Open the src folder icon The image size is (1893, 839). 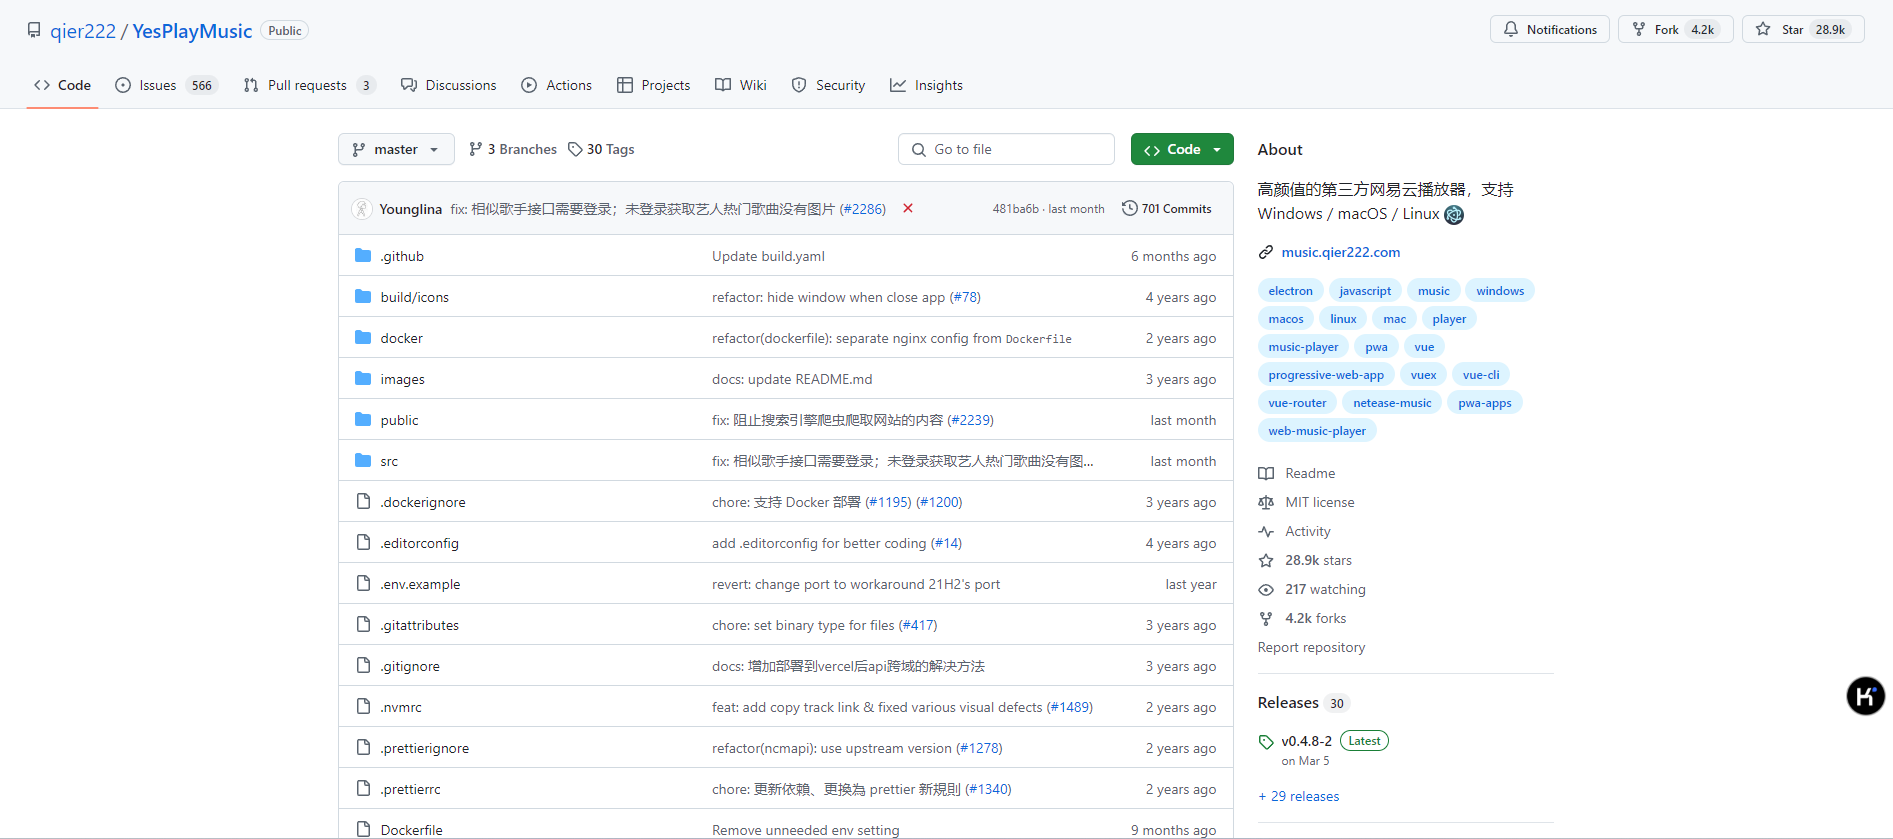(x=363, y=461)
